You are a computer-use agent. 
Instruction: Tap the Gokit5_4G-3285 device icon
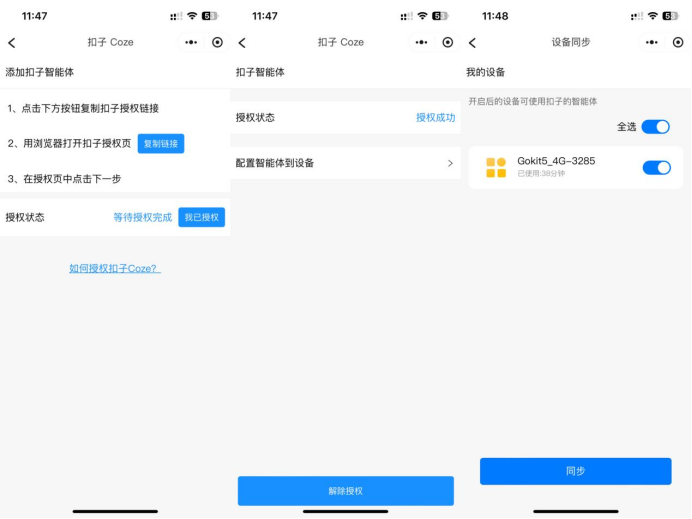(x=496, y=167)
